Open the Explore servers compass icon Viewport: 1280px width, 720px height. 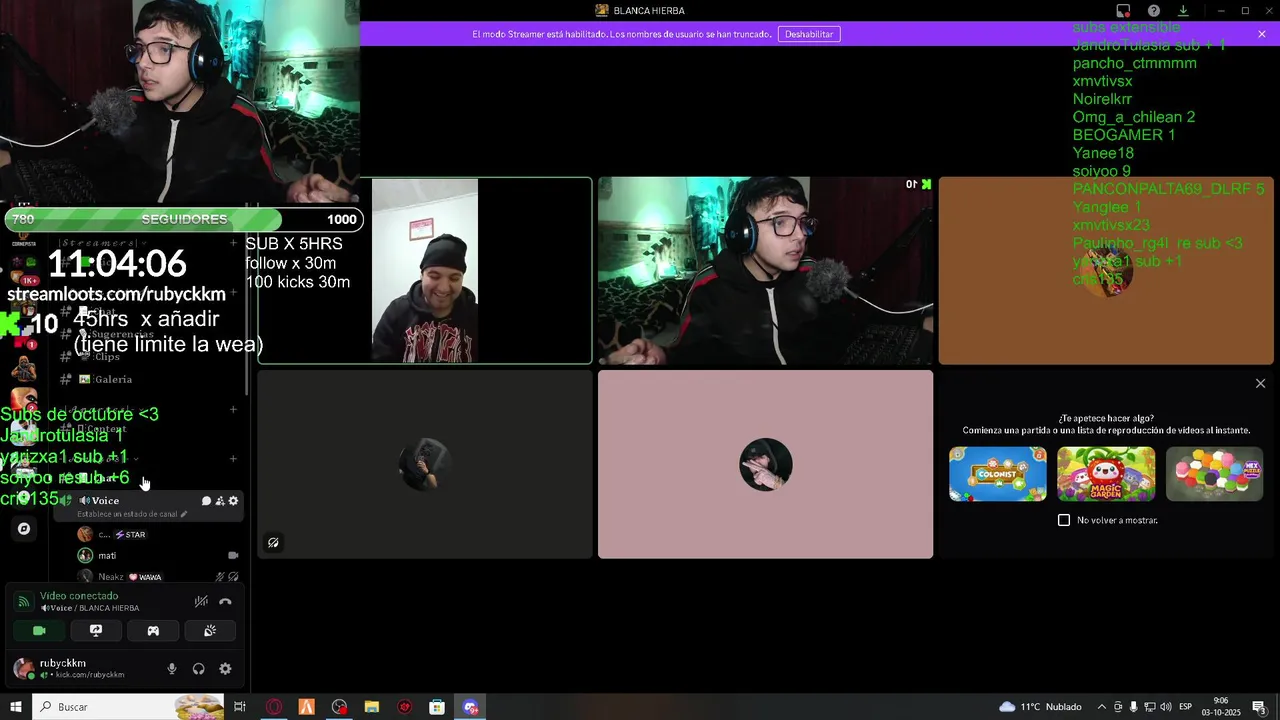pos(24,528)
